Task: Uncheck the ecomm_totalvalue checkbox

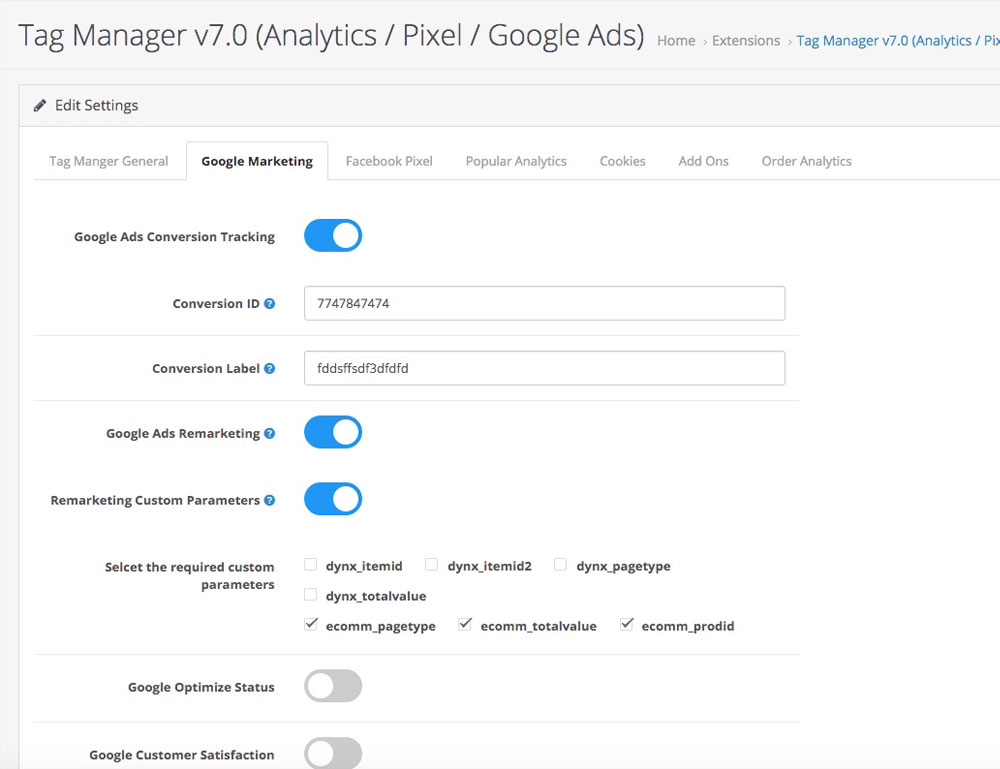Action: click(x=465, y=624)
